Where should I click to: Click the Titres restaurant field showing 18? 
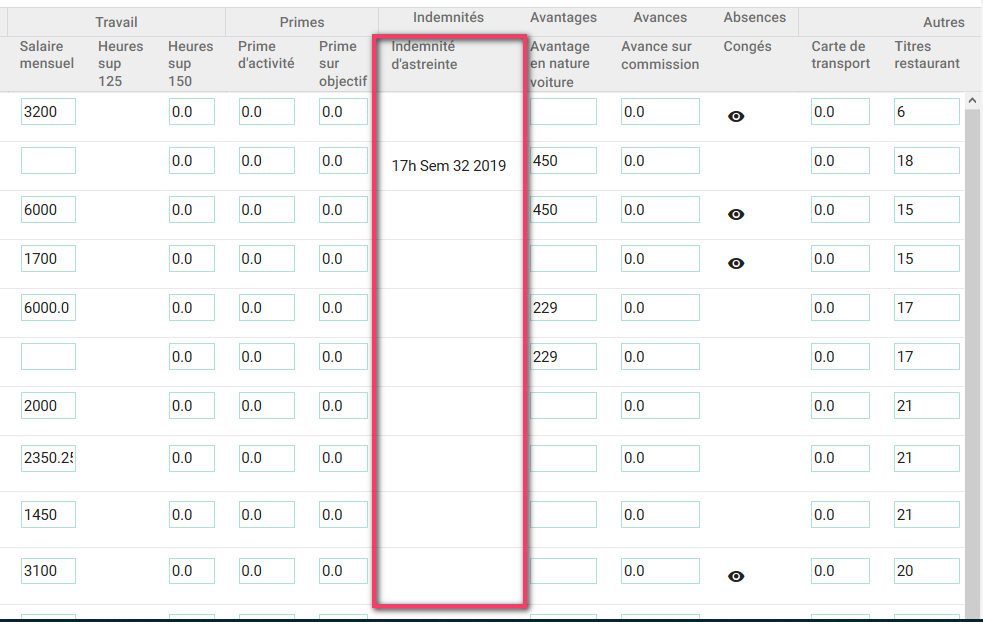926,161
